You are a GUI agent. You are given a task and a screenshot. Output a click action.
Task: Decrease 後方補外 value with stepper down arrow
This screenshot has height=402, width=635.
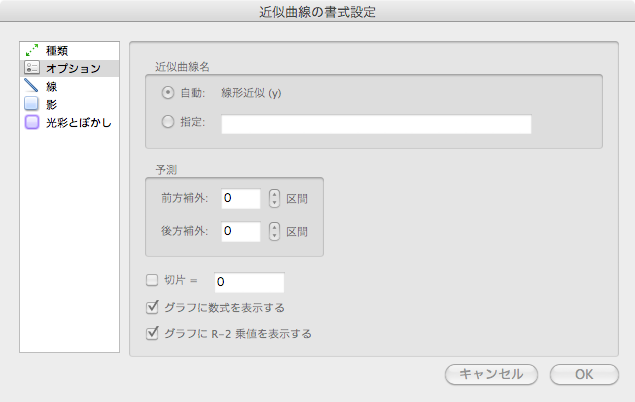click(x=275, y=237)
